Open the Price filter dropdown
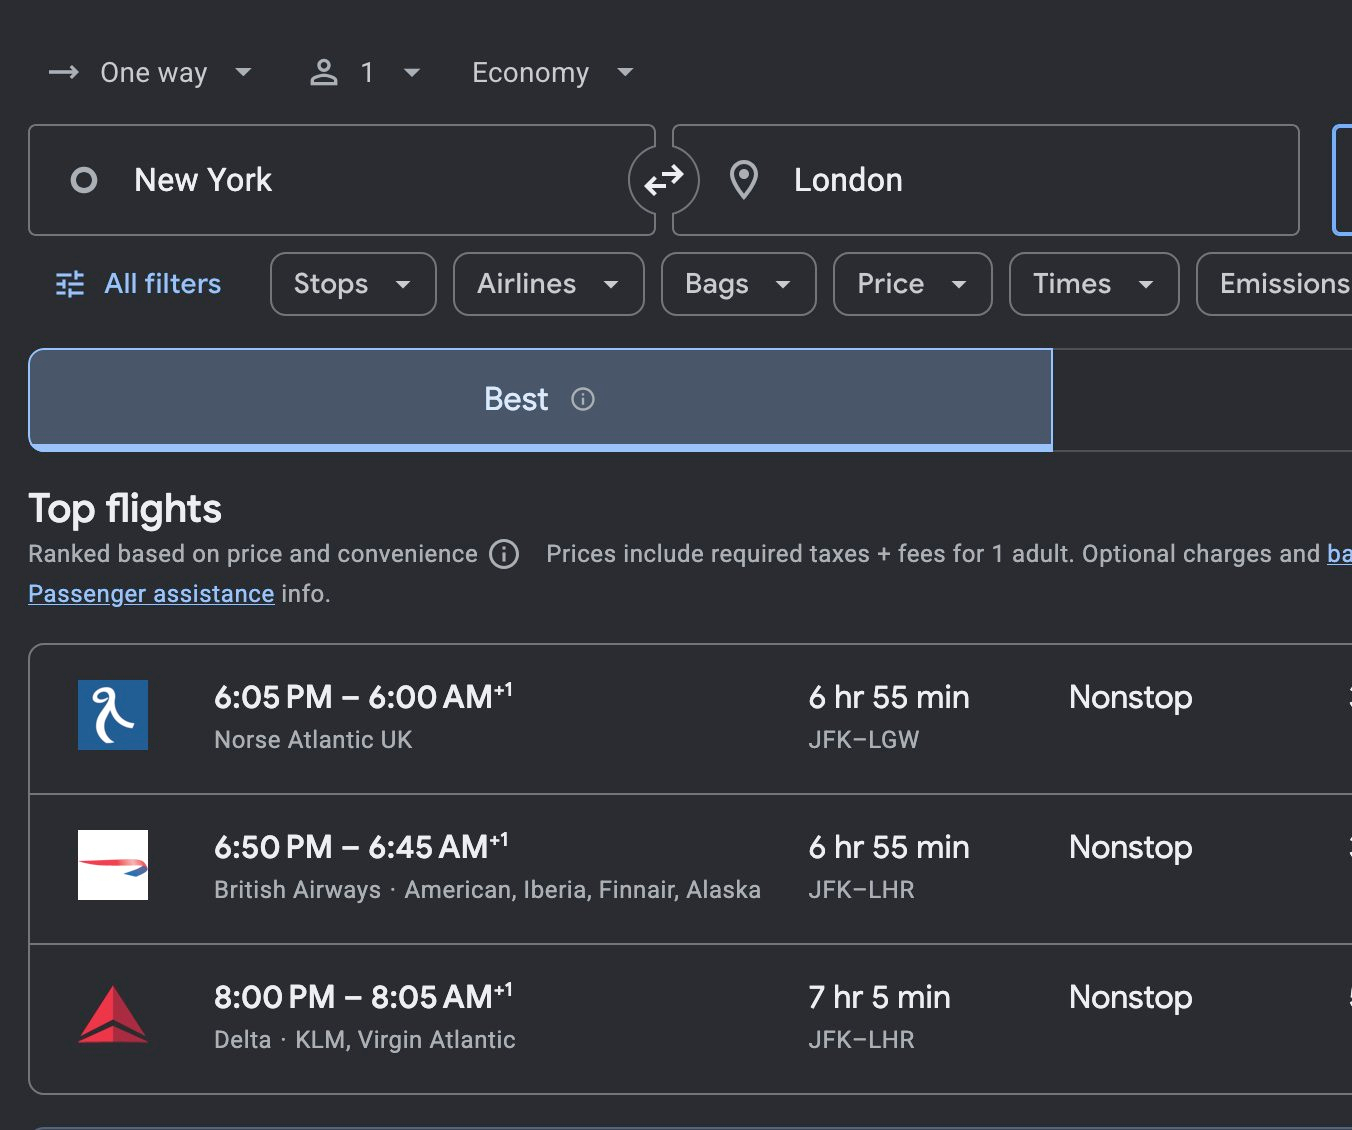Screen dimensions: 1352x1130 pyautogui.click(x=912, y=284)
